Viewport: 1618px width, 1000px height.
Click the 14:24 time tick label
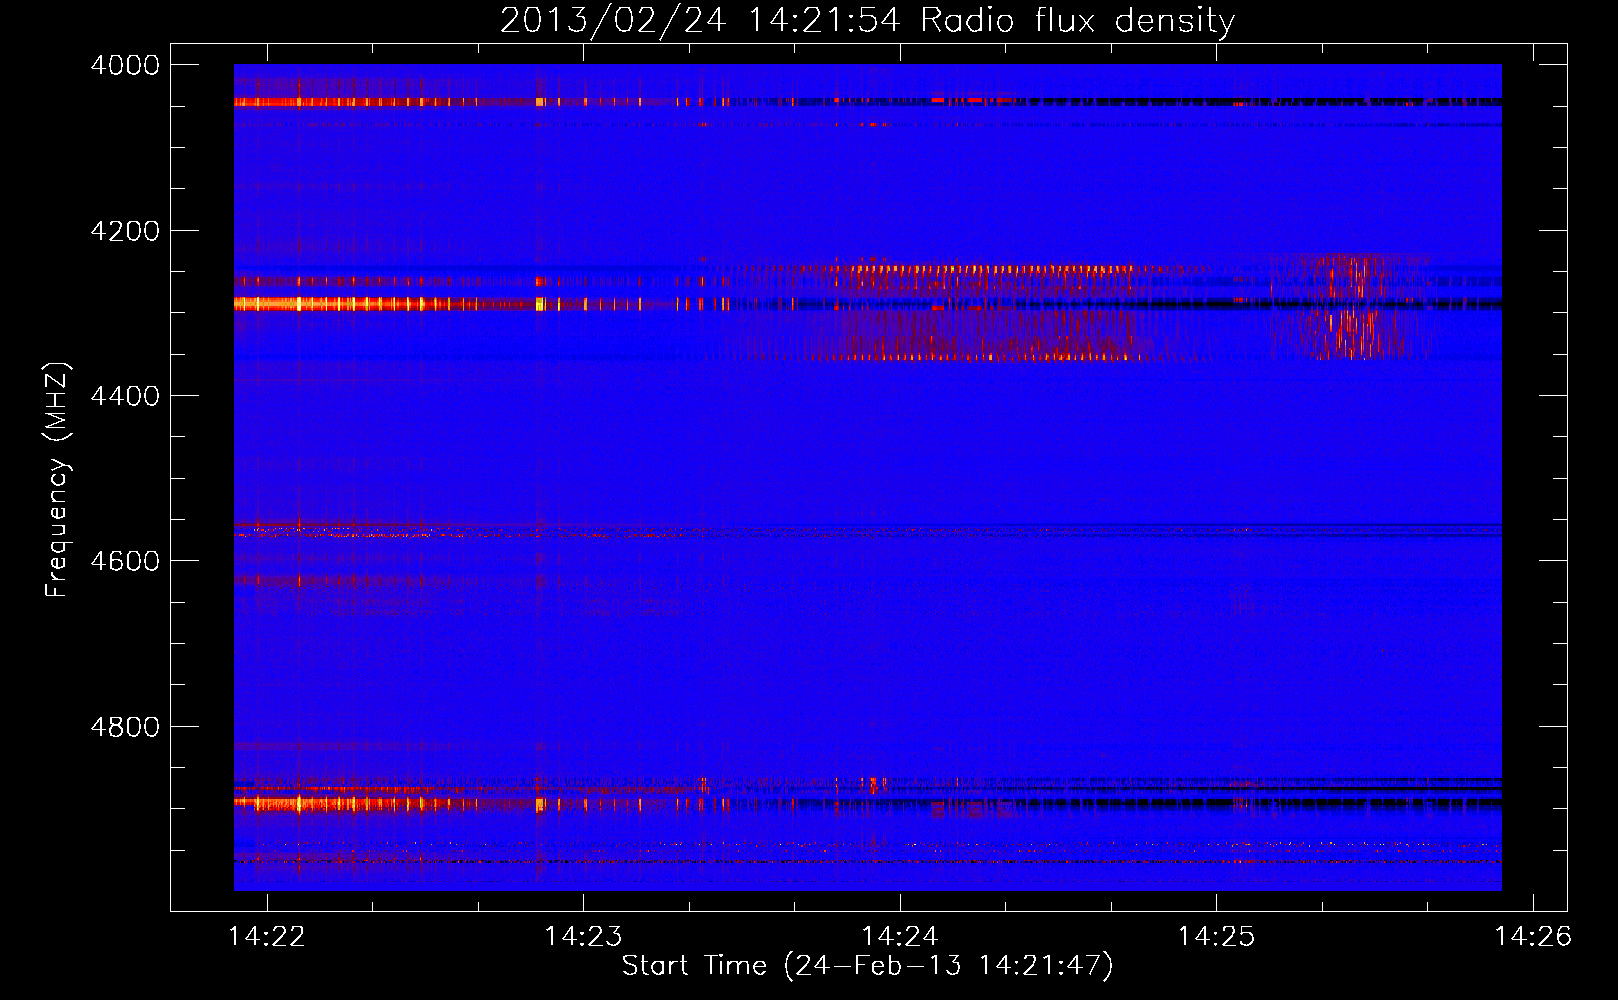pyautogui.click(x=900, y=937)
